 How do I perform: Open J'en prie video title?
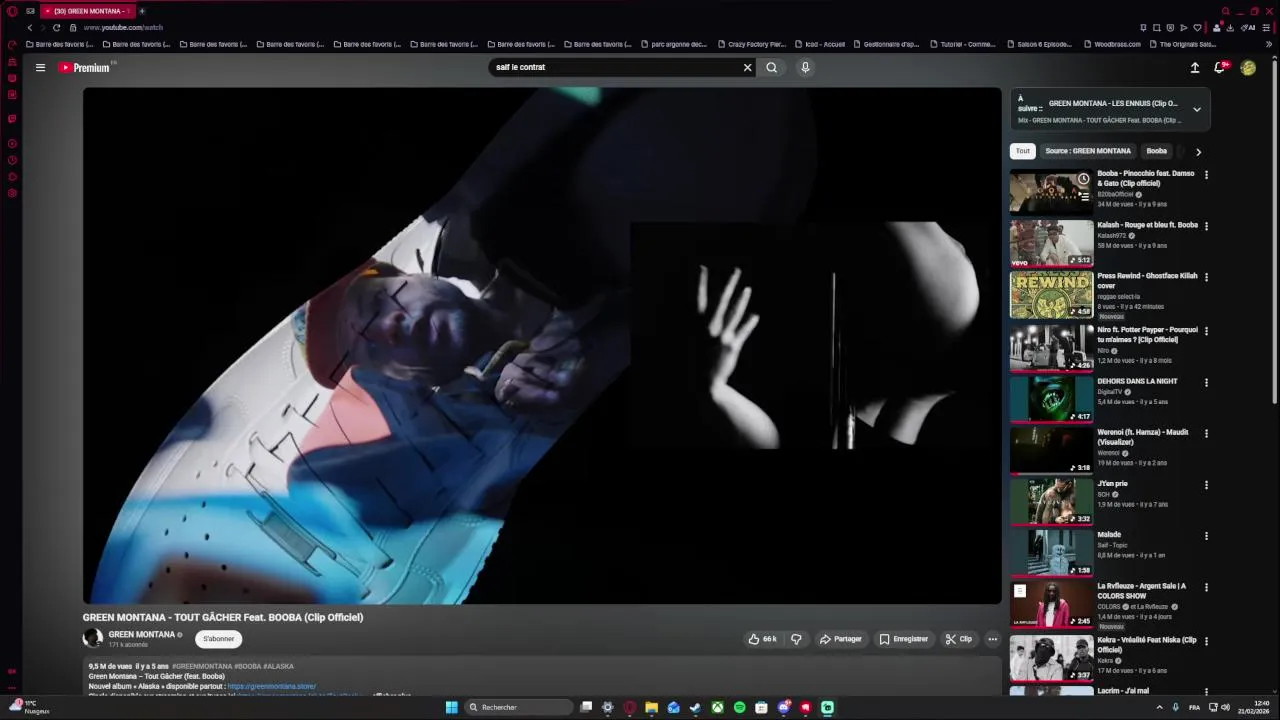(x=1112, y=484)
